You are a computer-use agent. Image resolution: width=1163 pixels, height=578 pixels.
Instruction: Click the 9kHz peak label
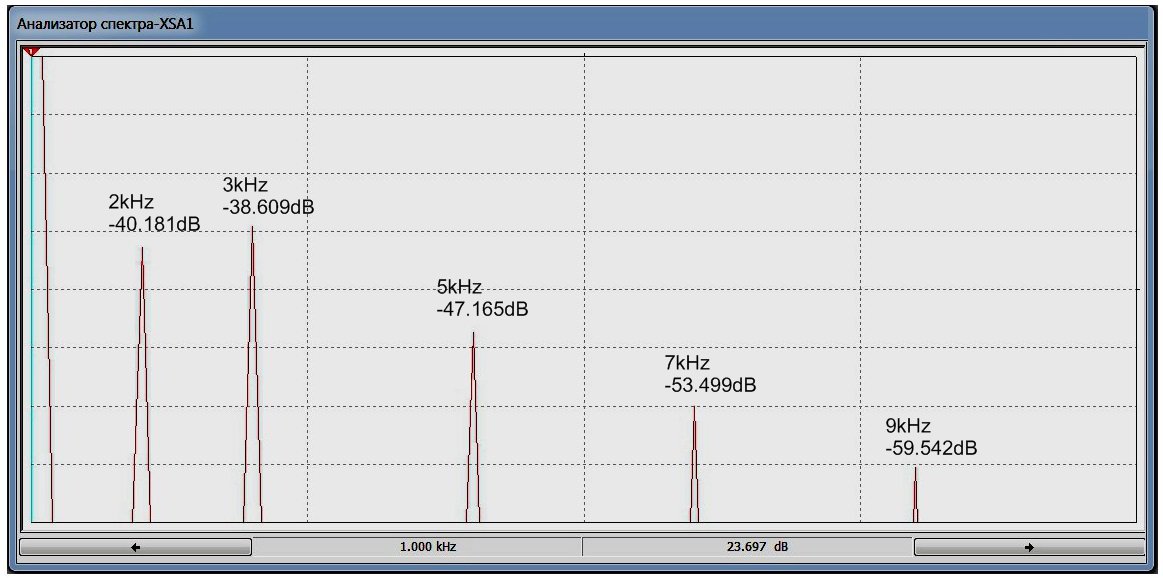[908, 427]
